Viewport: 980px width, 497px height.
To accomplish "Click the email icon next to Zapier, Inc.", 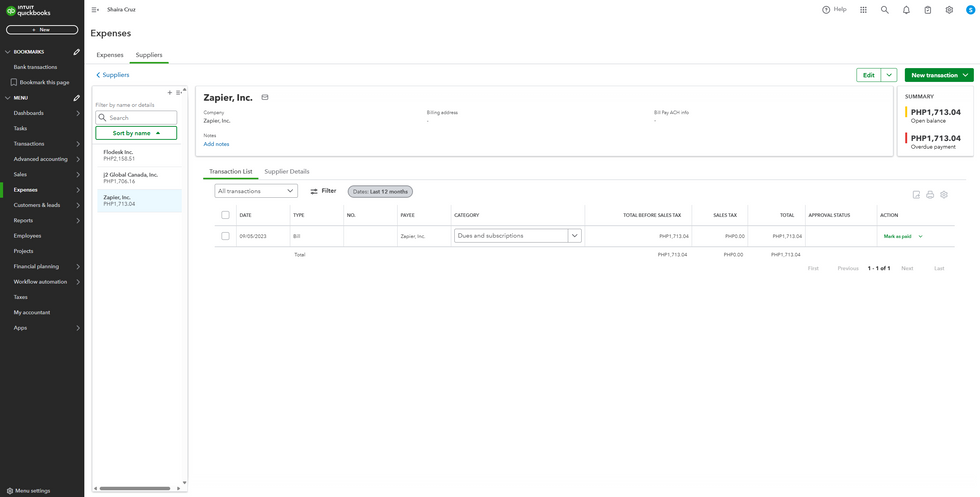I will 265,98.
